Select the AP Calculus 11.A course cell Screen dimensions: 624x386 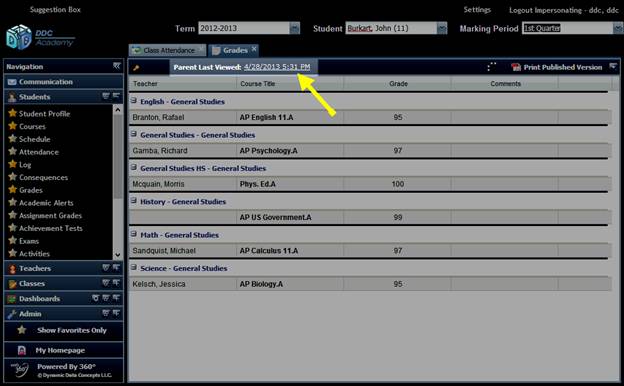(290, 251)
